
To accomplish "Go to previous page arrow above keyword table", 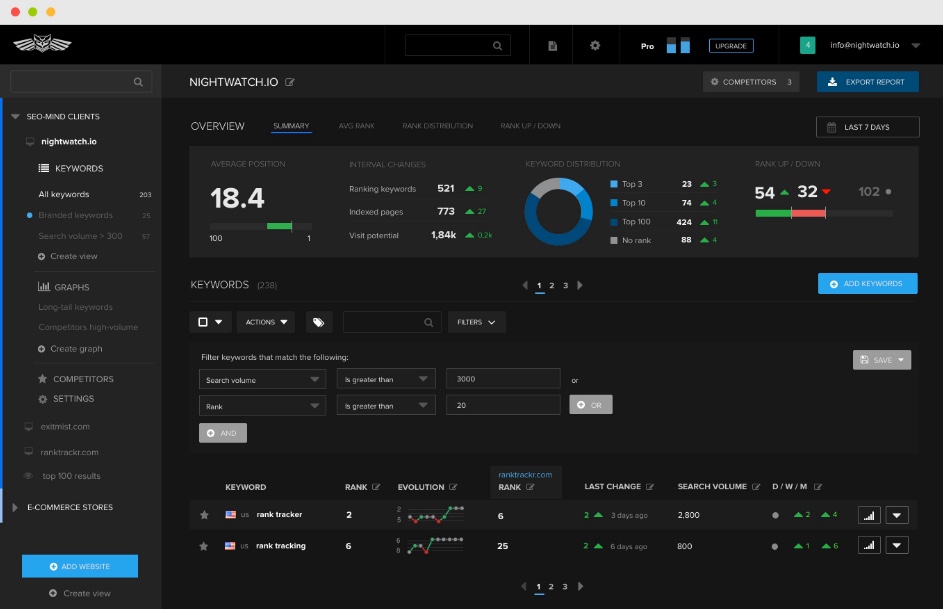I will [x=525, y=285].
